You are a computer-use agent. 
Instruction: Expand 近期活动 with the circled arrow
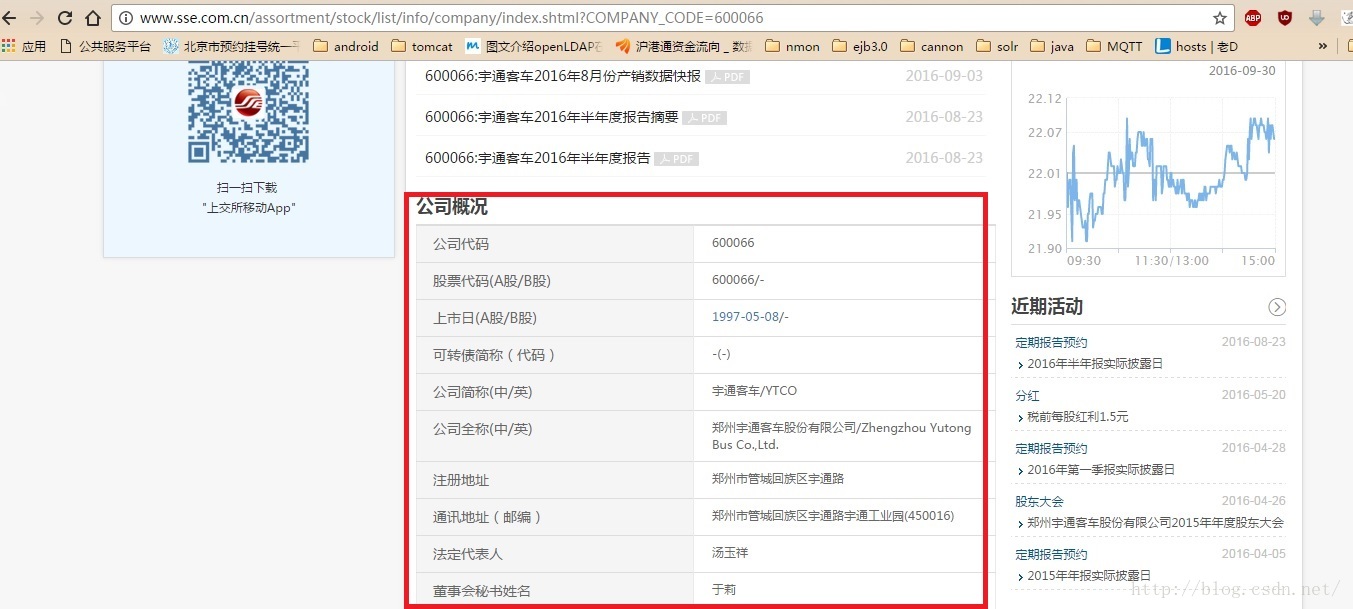click(x=1277, y=307)
